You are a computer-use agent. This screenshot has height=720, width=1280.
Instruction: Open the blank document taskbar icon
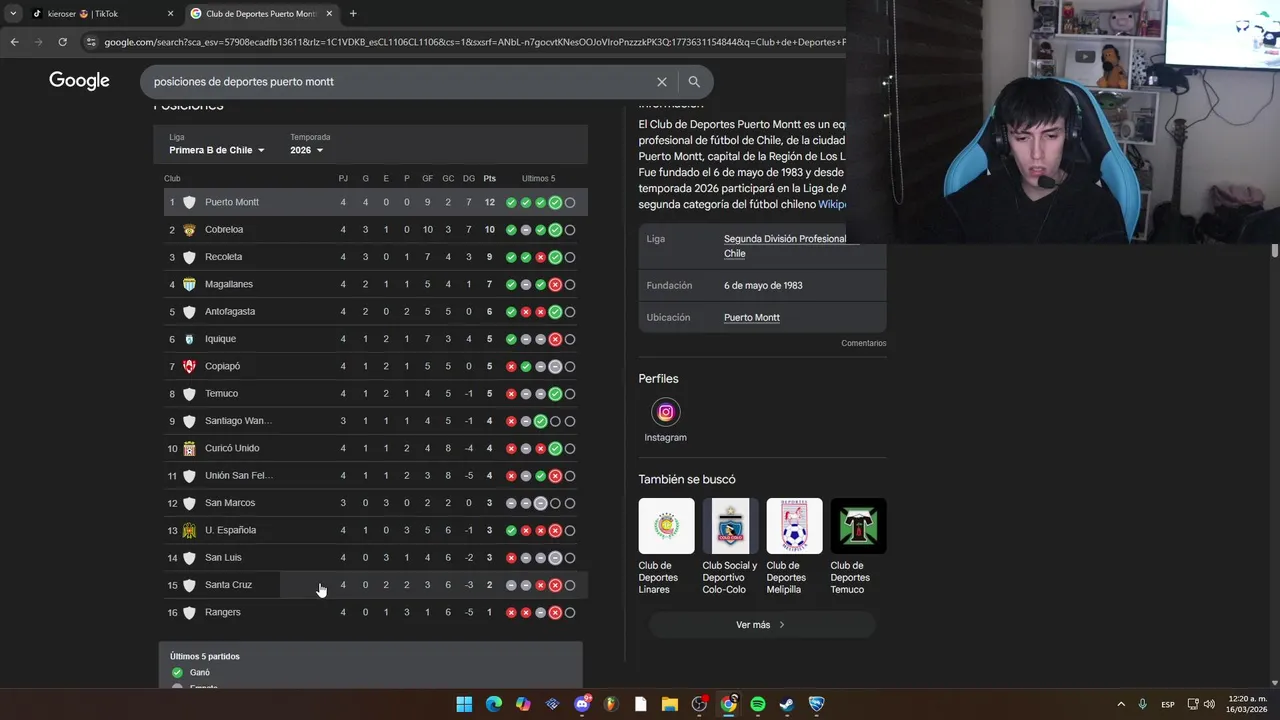click(641, 704)
